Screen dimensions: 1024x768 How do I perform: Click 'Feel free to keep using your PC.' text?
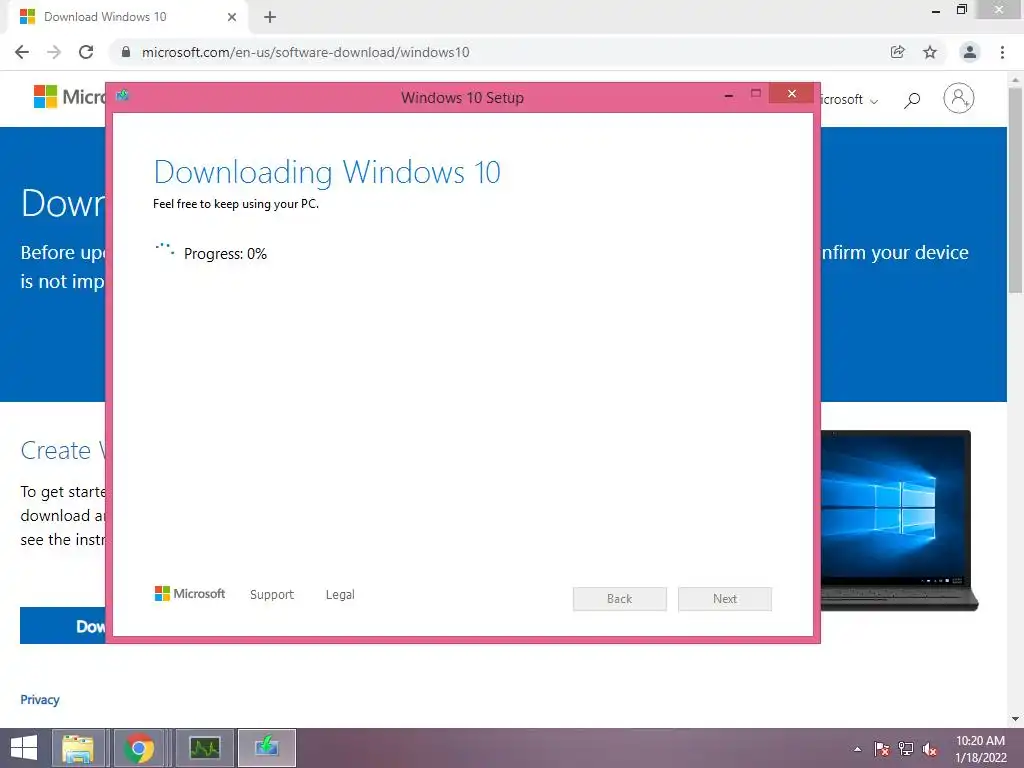point(236,204)
